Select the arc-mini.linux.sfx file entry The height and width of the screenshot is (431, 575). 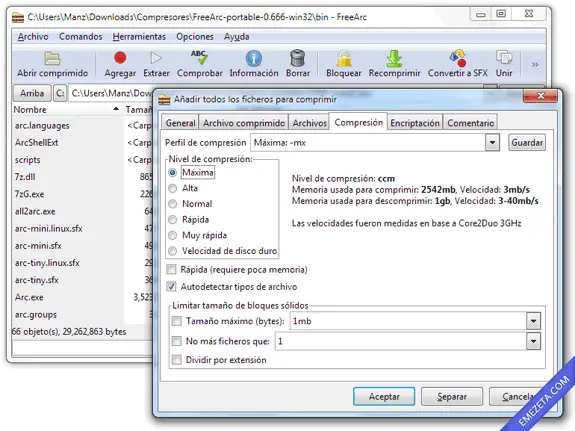coord(49,229)
